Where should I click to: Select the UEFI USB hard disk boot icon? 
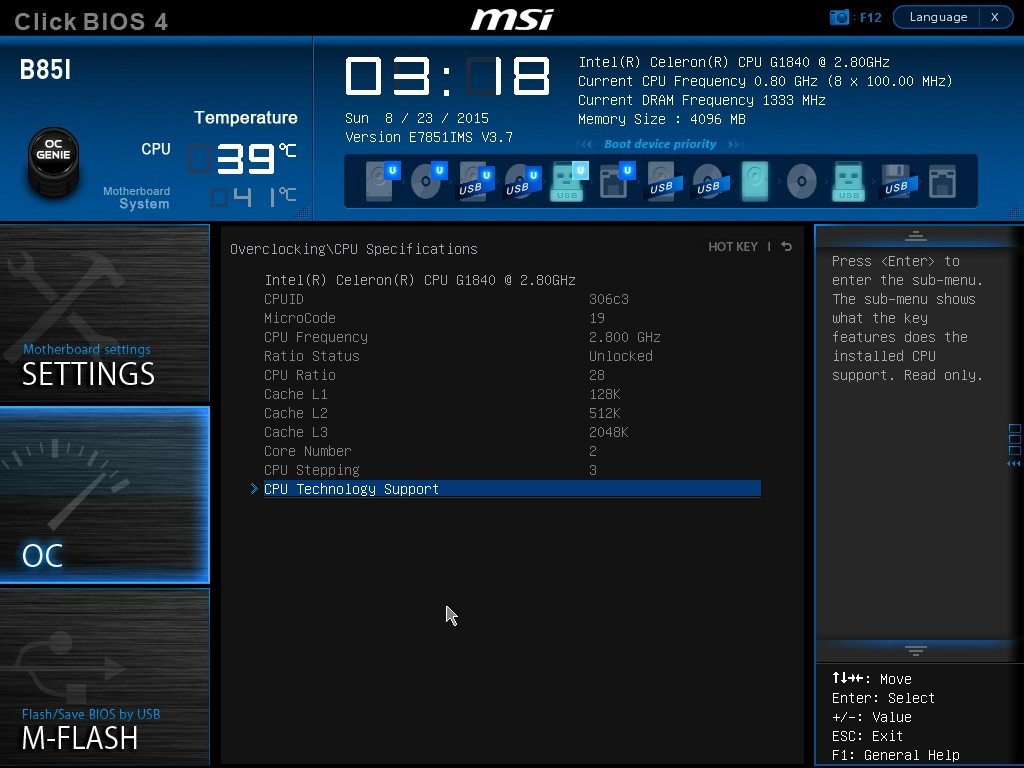point(476,181)
